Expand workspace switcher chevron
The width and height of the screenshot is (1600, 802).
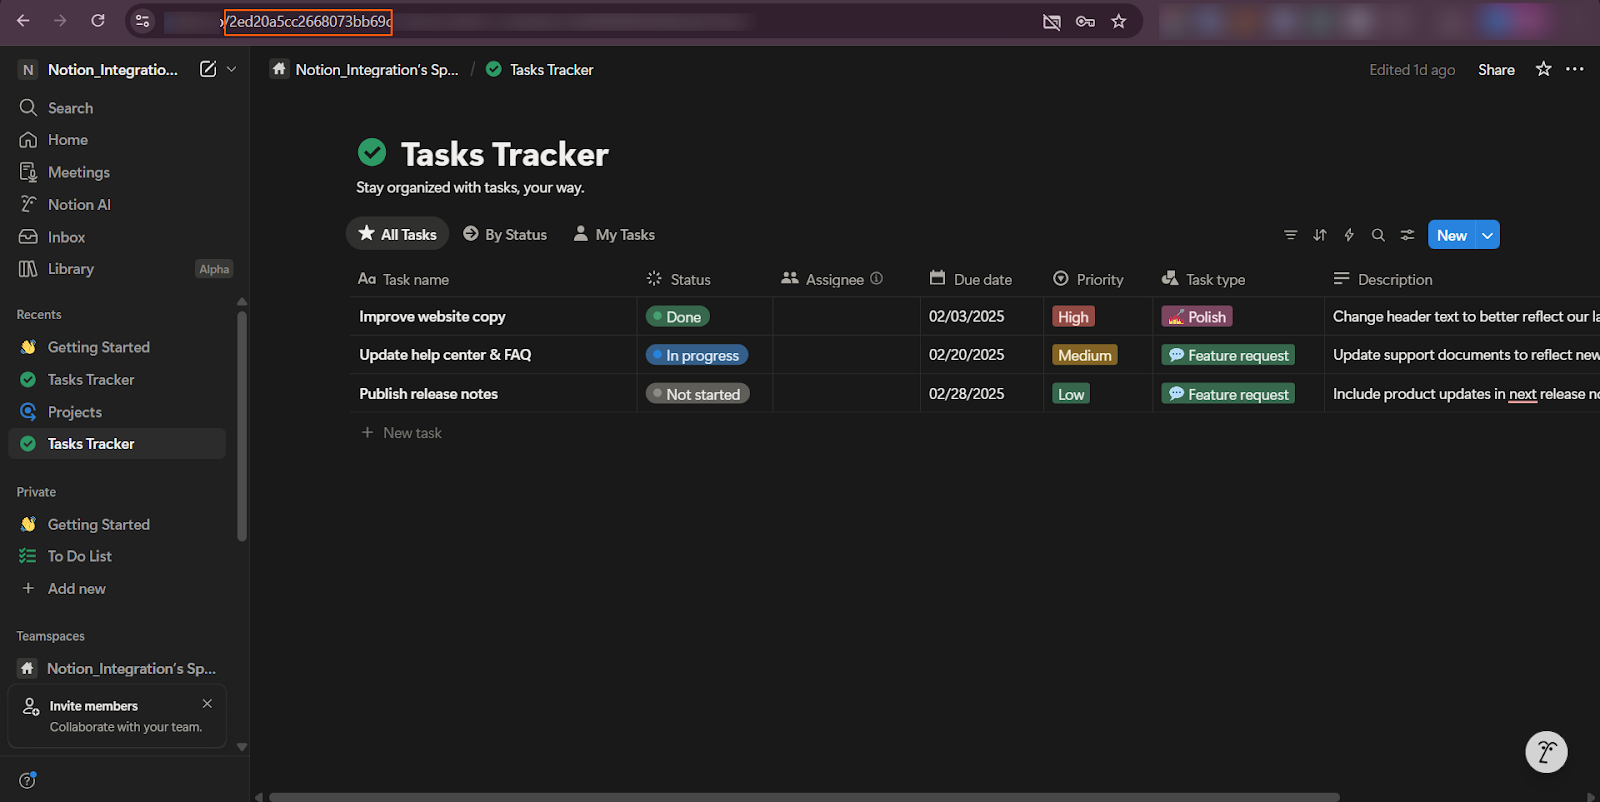click(x=232, y=69)
